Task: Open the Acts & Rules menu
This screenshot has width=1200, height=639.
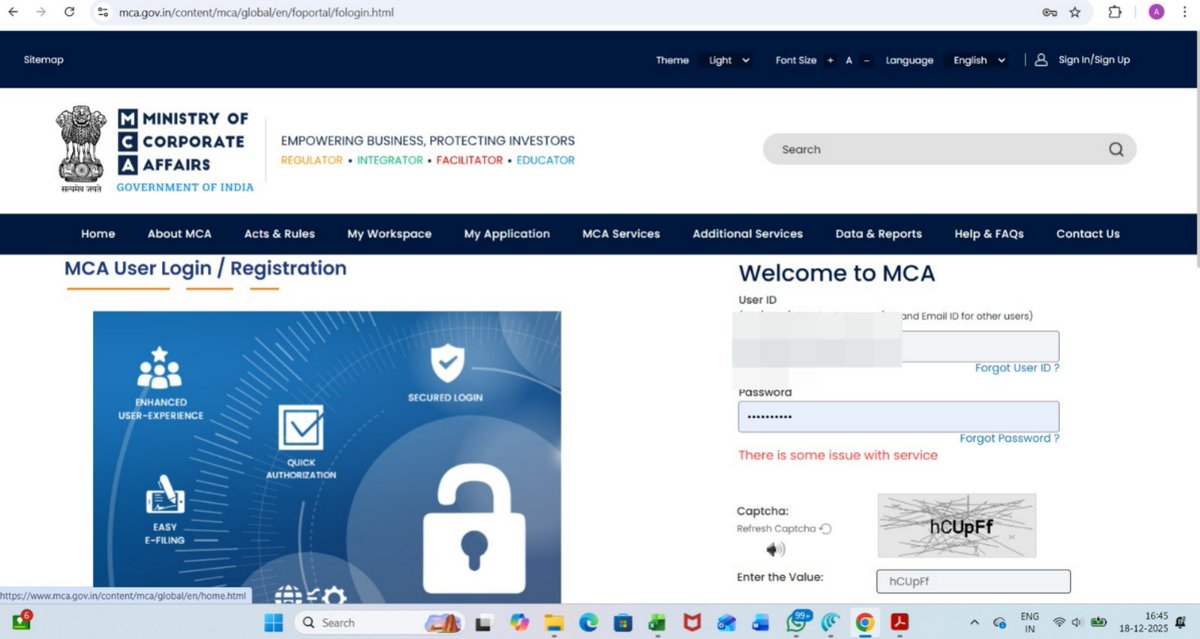Action: [279, 234]
